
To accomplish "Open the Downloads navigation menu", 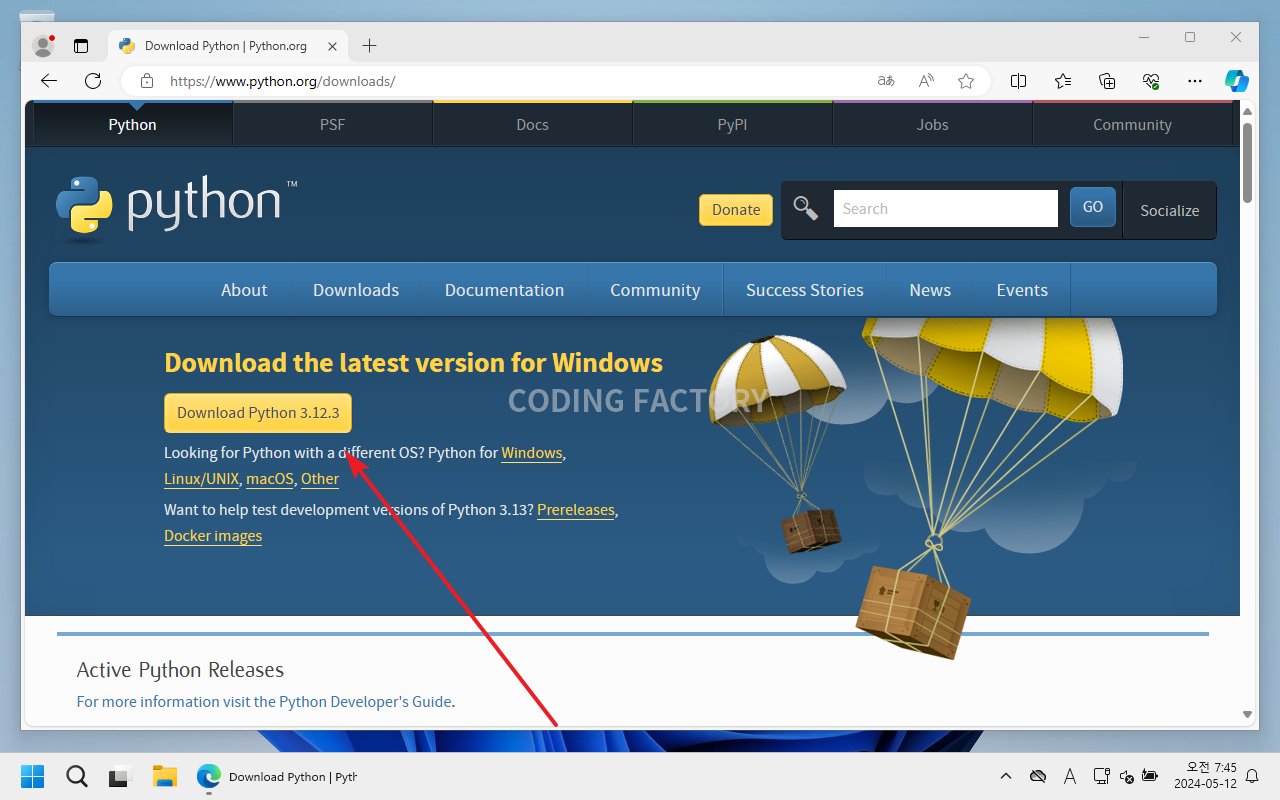I will click(356, 290).
